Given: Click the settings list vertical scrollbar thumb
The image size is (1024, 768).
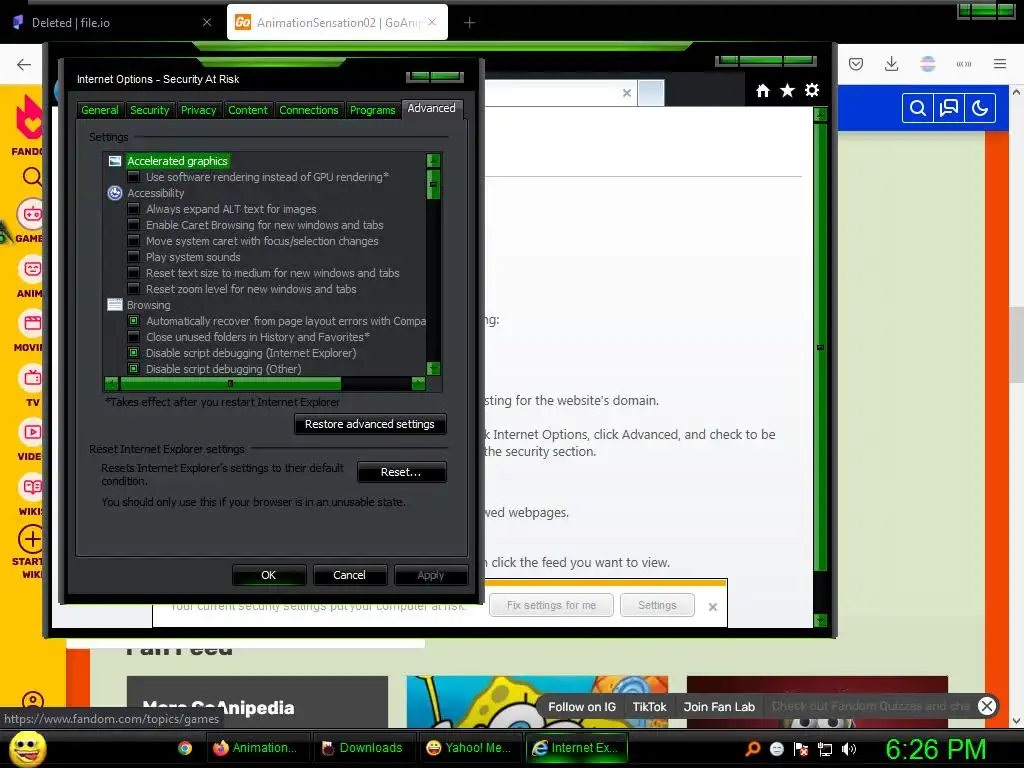Looking at the screenshot, I should [x=433, y=184].
